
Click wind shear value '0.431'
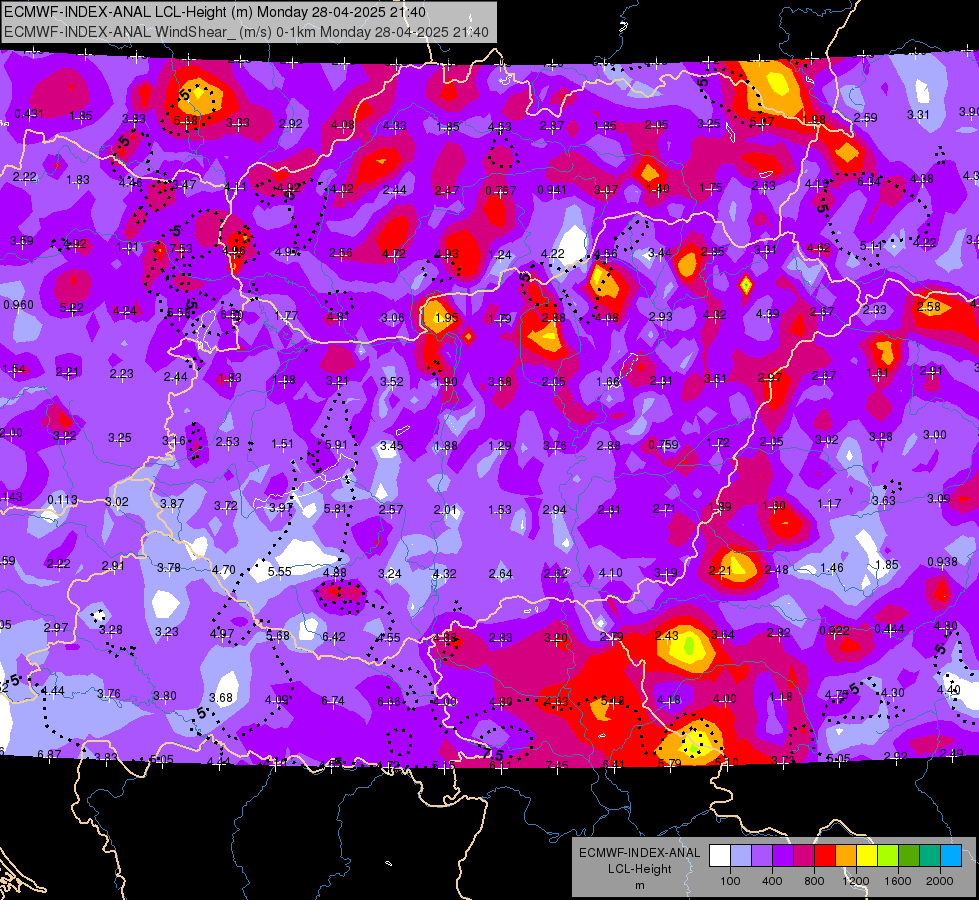(29, 114)
